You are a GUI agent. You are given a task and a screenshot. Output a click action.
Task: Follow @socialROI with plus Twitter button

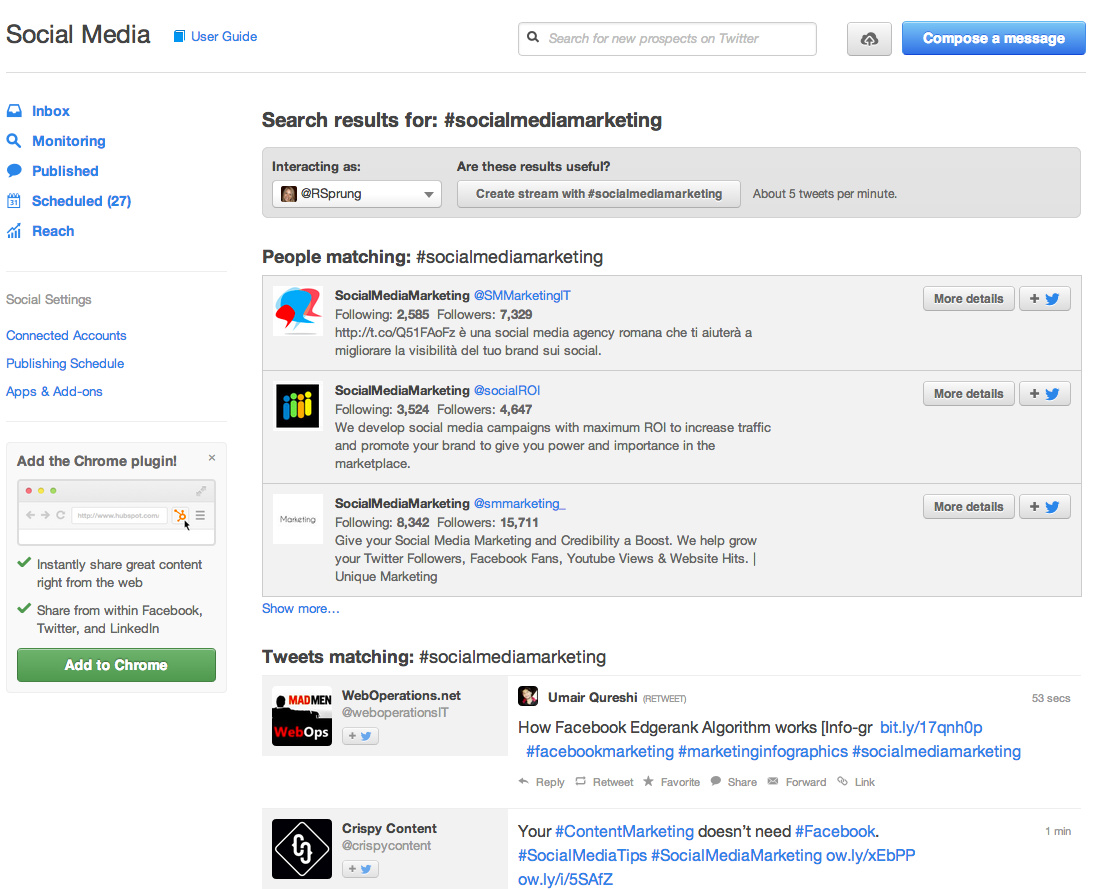[x=1044, y=394]
